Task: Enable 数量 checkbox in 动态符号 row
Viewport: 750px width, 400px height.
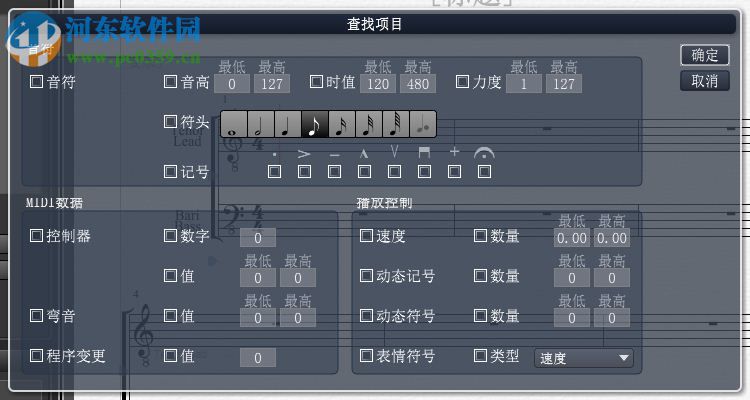Action: (x=480, y=315)
